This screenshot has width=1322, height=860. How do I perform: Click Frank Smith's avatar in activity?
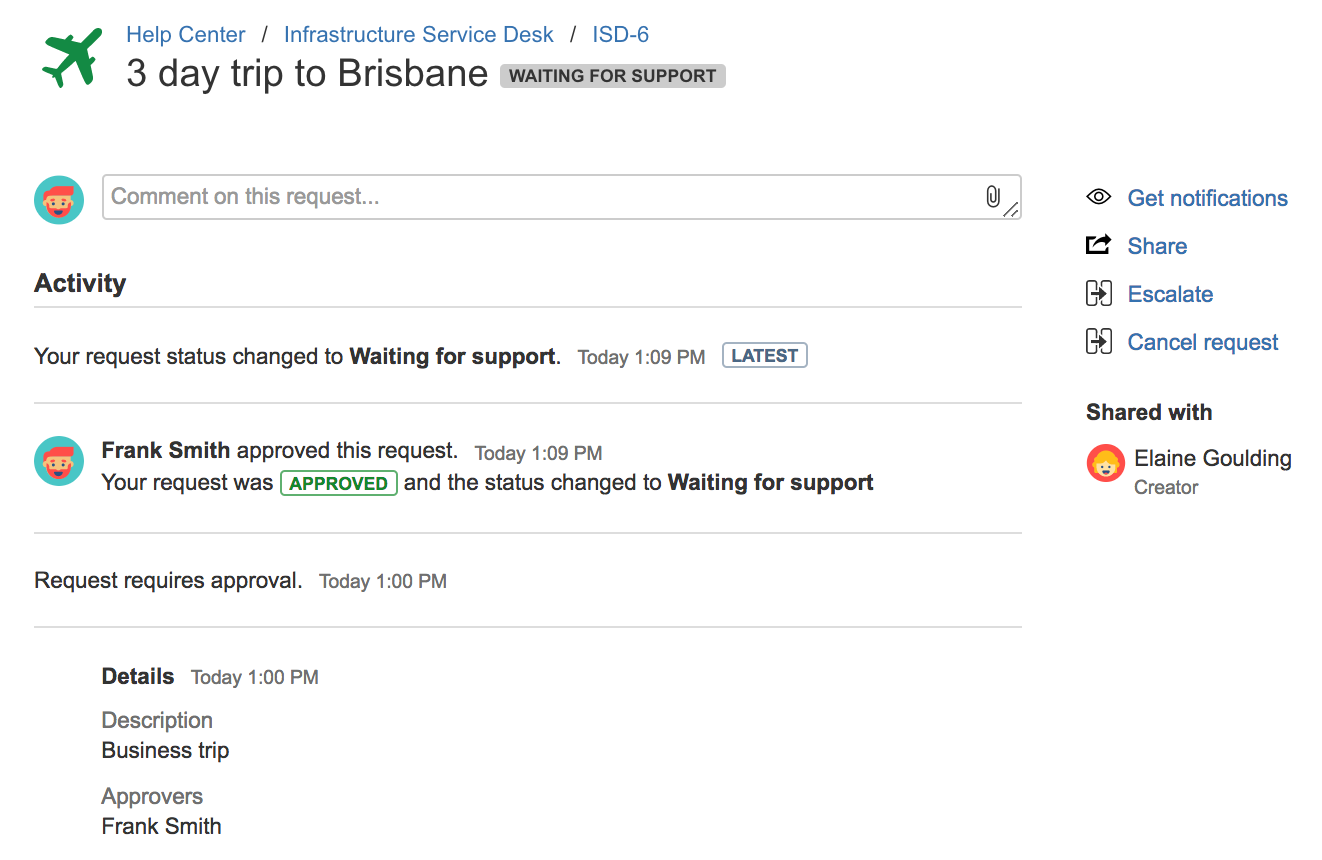click(59, 461)
